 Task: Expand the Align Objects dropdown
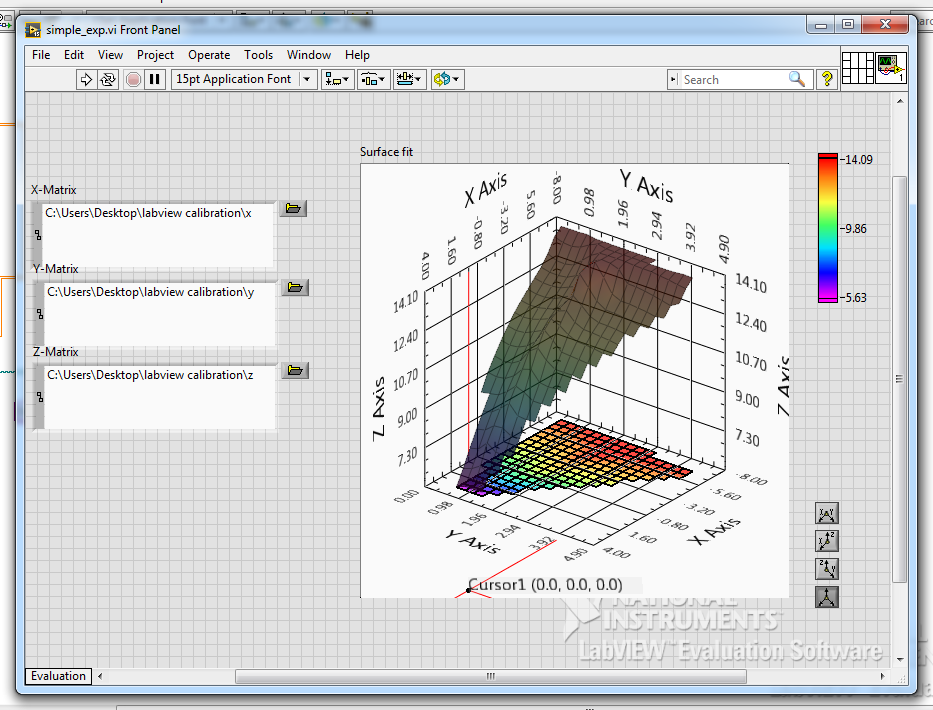point(338,79)
